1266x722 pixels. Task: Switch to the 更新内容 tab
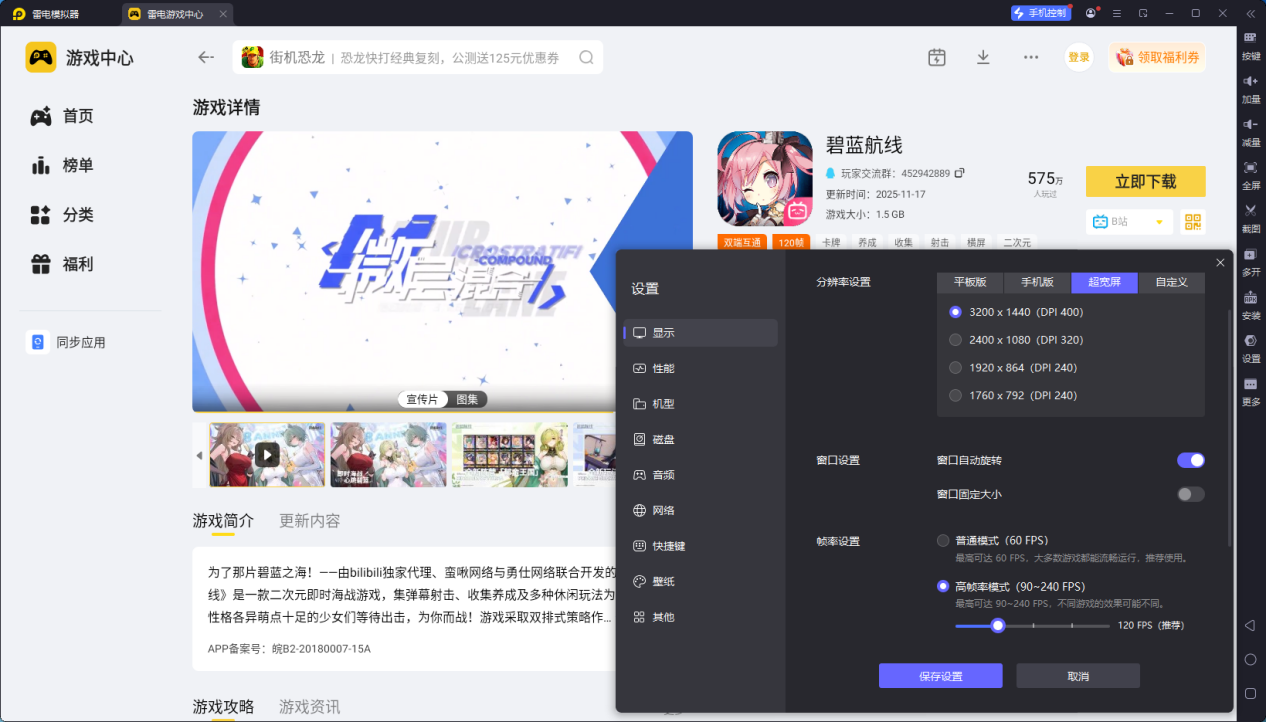pos(311,520)
